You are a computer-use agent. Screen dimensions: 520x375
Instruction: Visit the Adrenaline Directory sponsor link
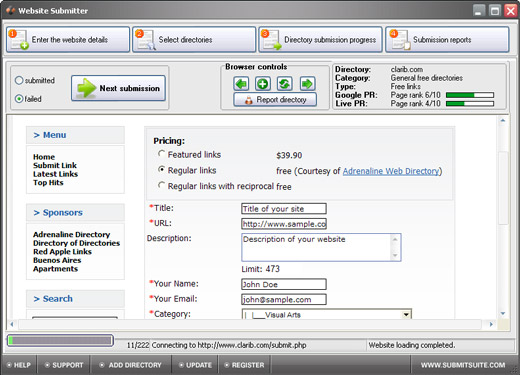[x=71, y=234]
